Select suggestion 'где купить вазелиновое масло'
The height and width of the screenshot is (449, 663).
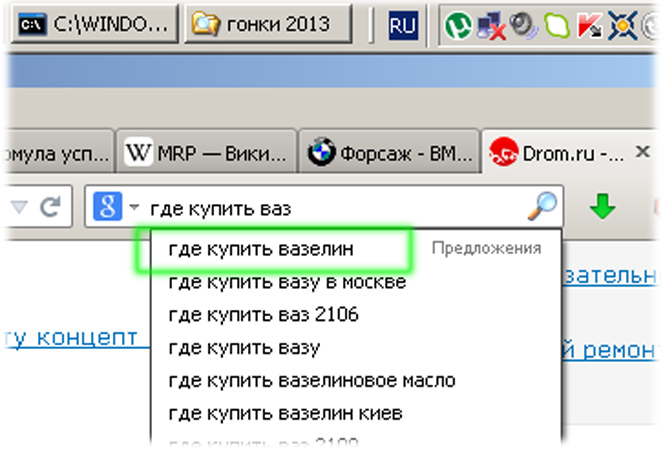pos(312,381)
